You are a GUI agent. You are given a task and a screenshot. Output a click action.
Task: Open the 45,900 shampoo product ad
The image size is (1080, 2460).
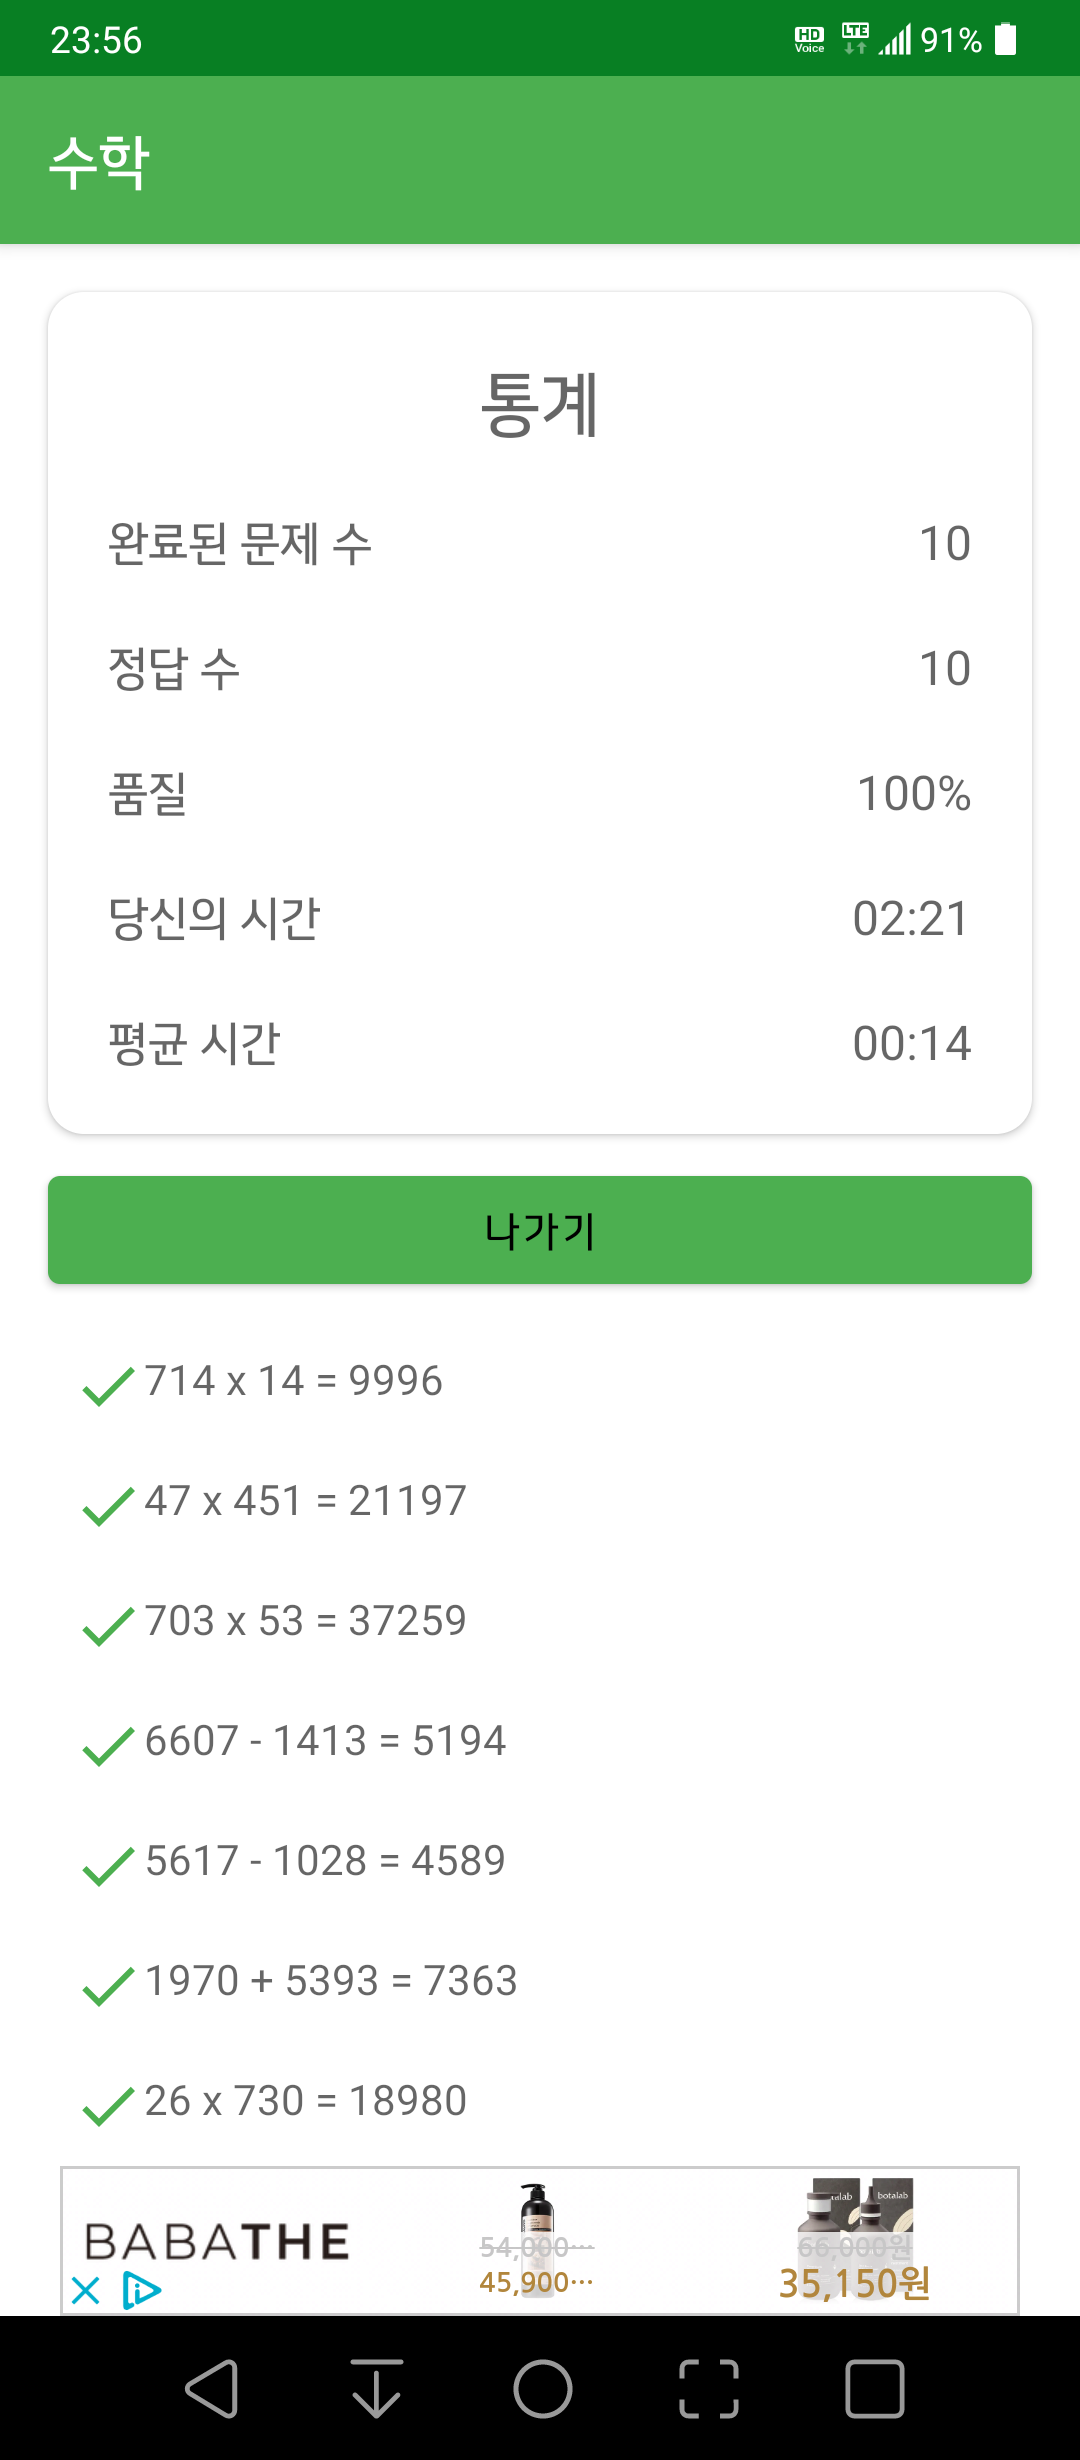[536, 2240]
